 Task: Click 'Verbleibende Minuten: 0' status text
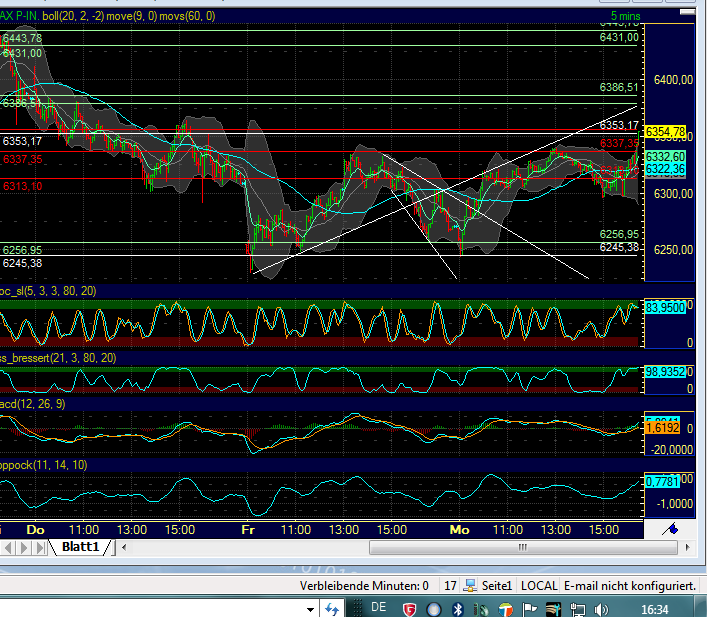(x=364, y=586)
